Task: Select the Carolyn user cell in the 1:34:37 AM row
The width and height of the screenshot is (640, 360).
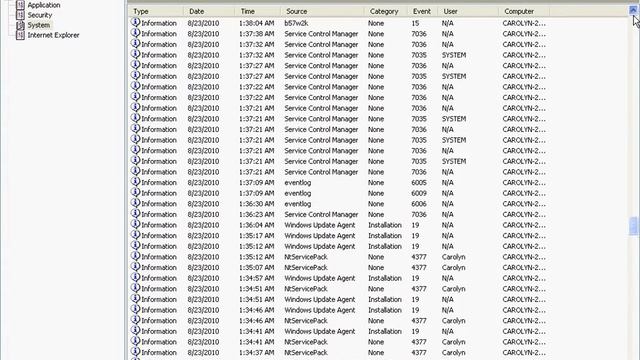Action: [453, 352]
